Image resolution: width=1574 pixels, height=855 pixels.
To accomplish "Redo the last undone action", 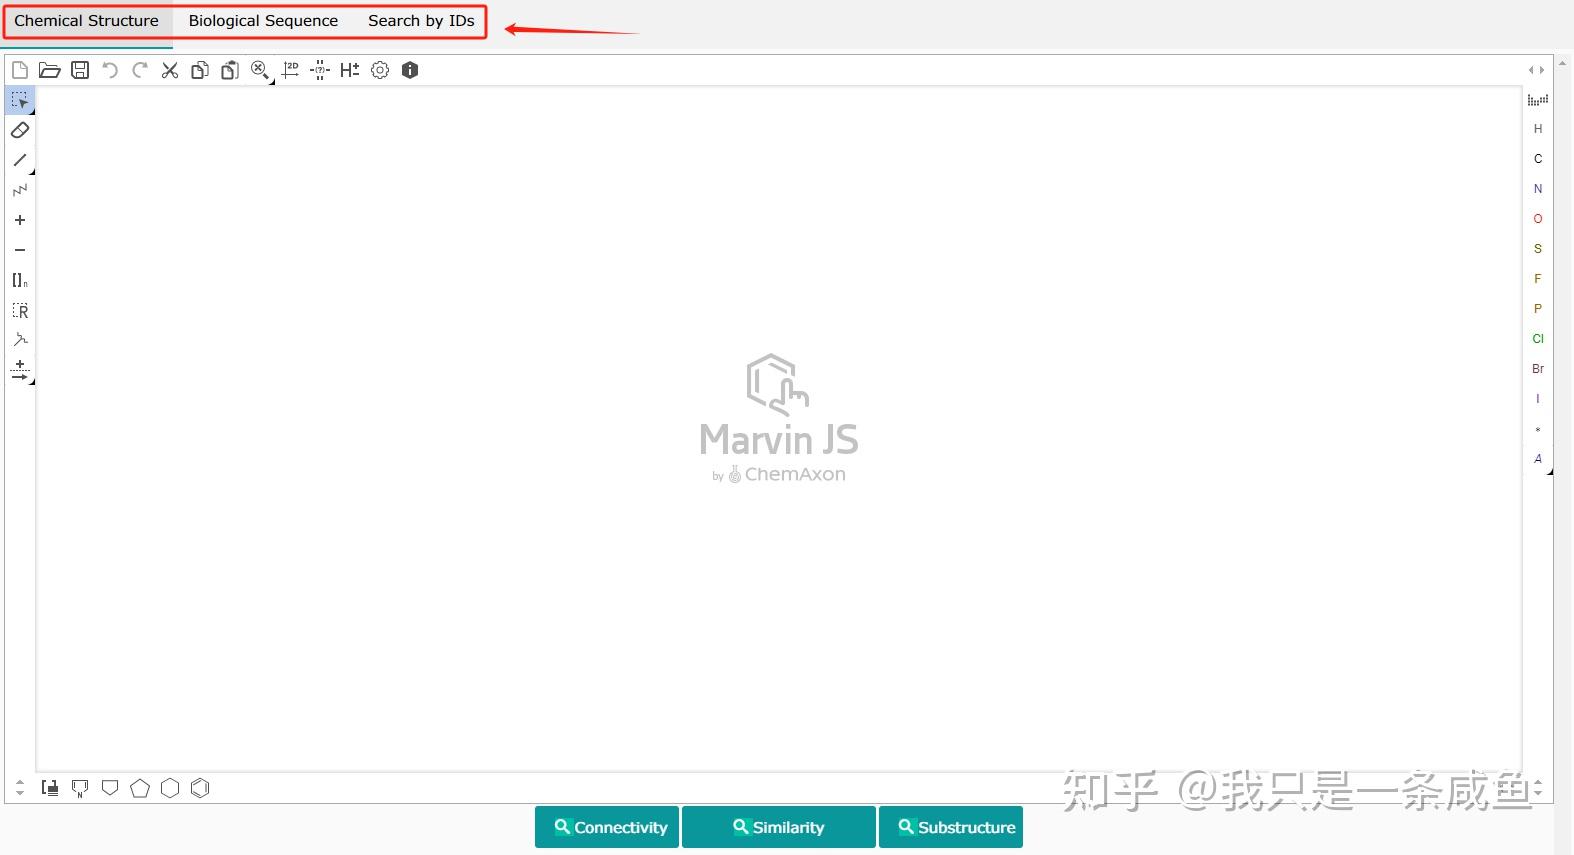I will coord(140,70).
